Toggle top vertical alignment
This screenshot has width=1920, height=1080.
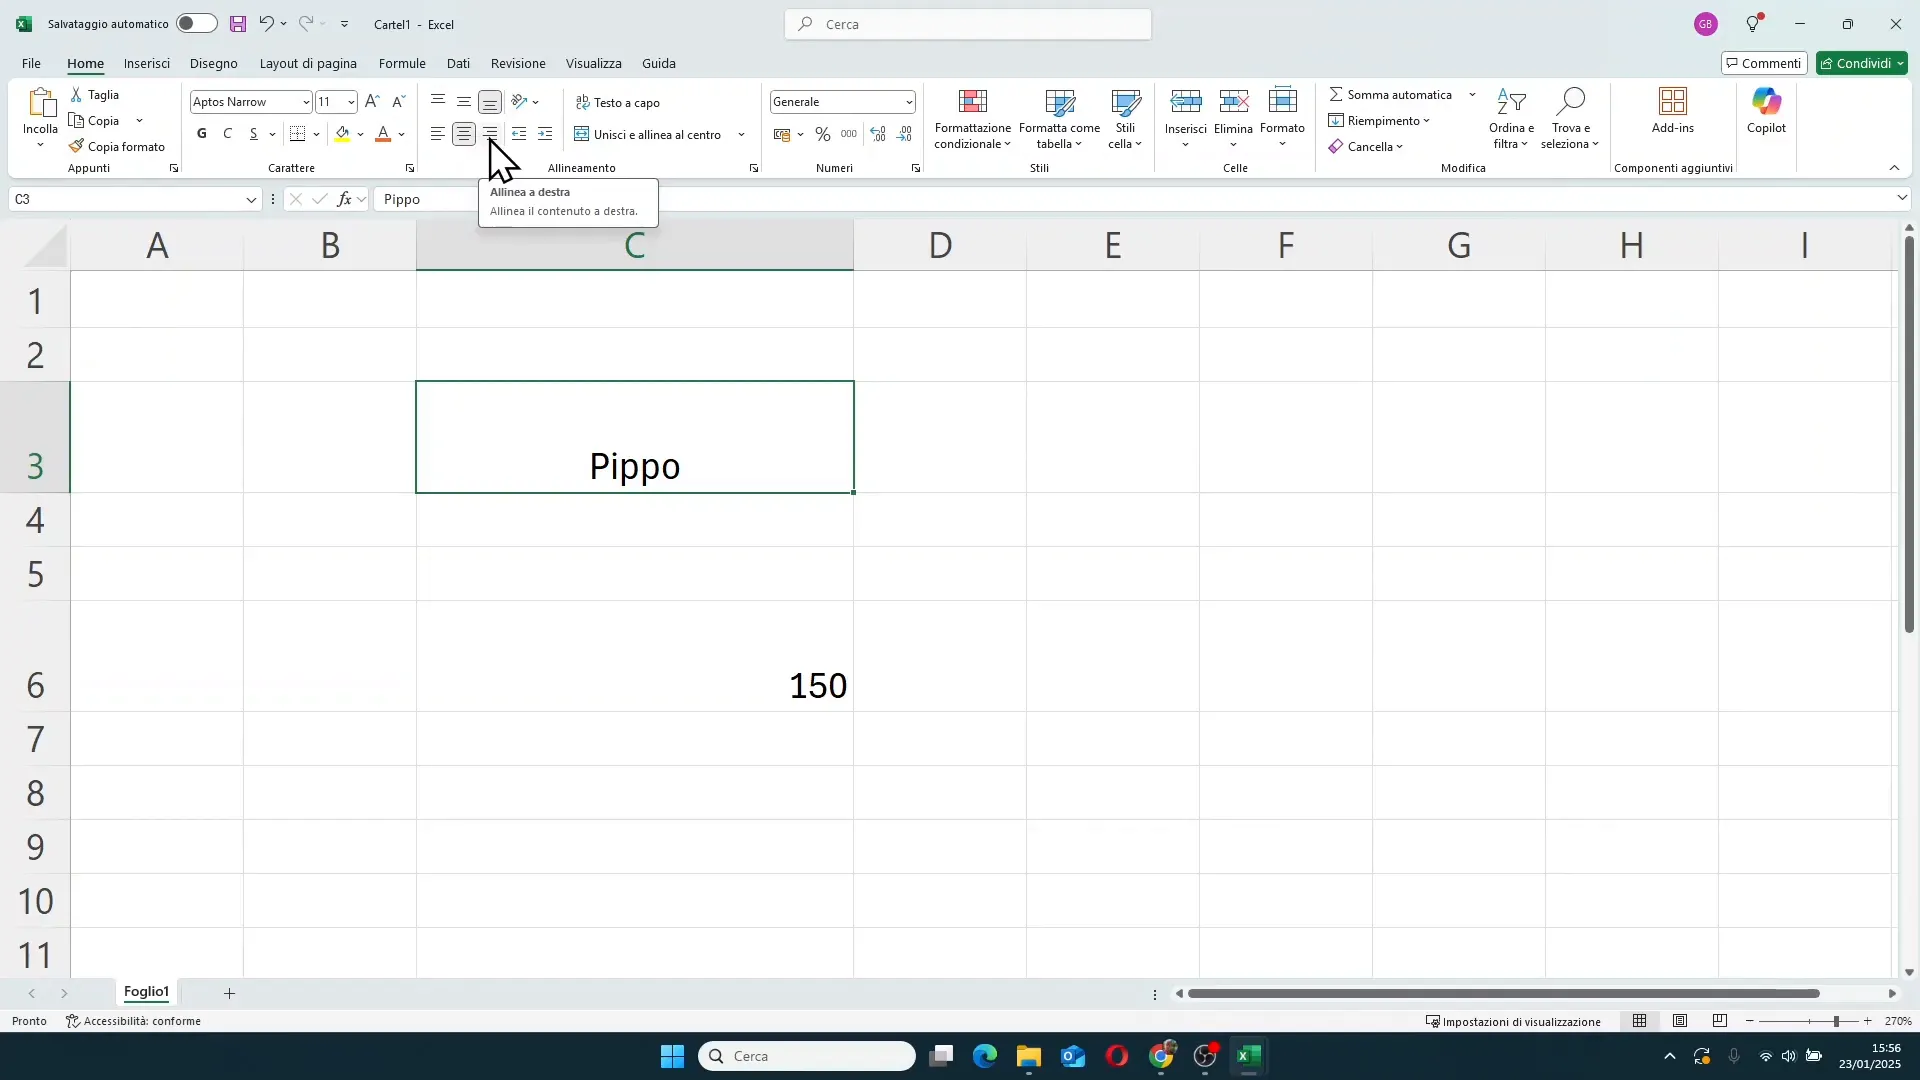(x=438, y=102)
